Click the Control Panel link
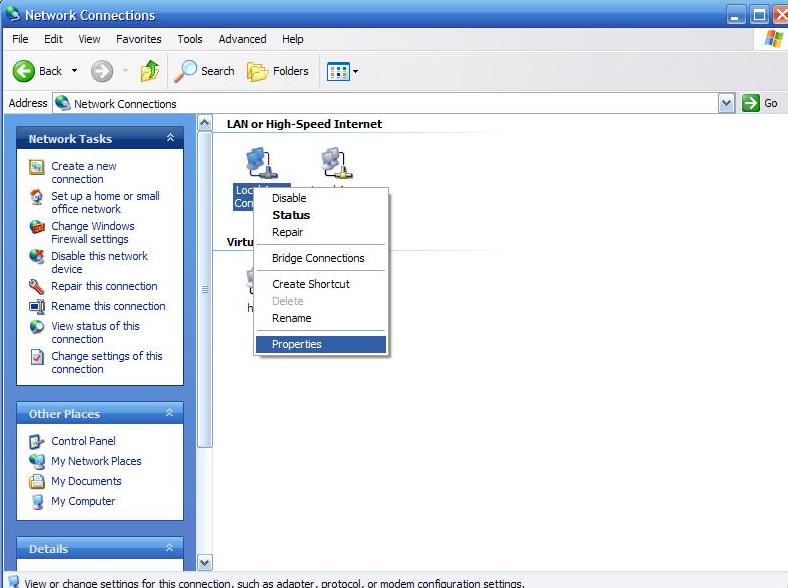 83,441
